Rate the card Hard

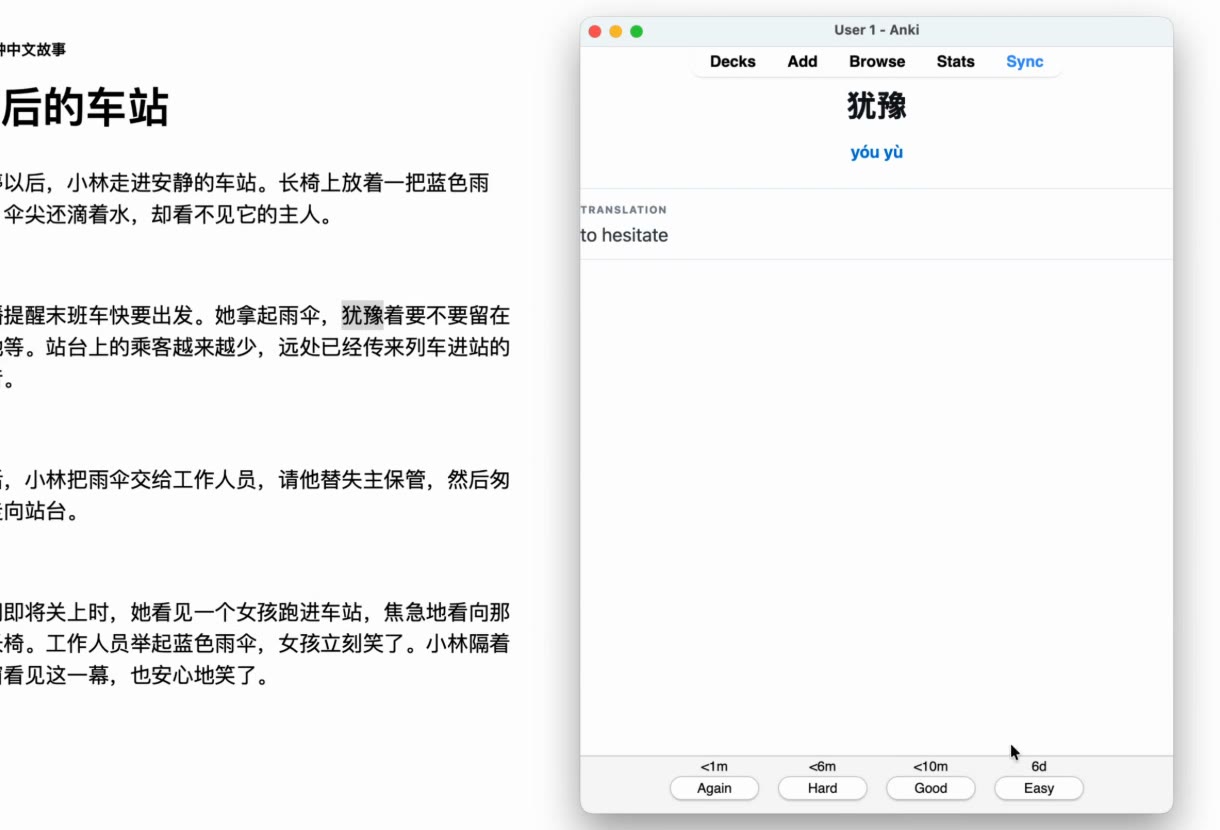pos(822,788)
